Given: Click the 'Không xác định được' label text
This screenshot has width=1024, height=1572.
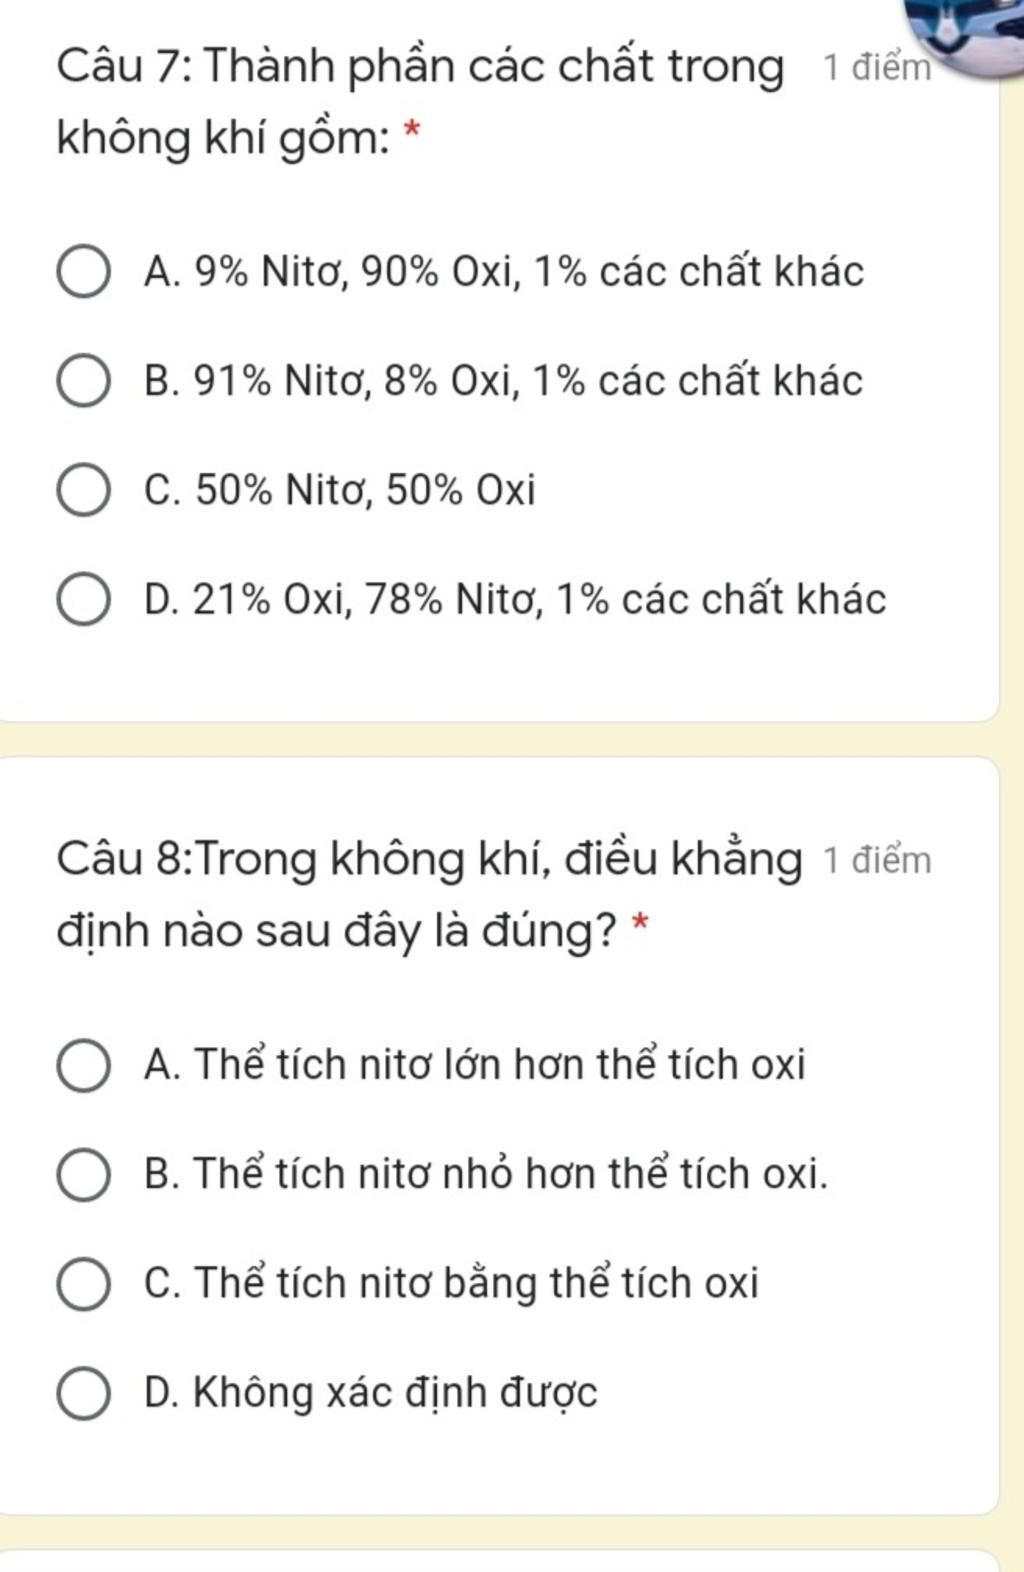Looking at the screenshot, I should coord(395,1393).
